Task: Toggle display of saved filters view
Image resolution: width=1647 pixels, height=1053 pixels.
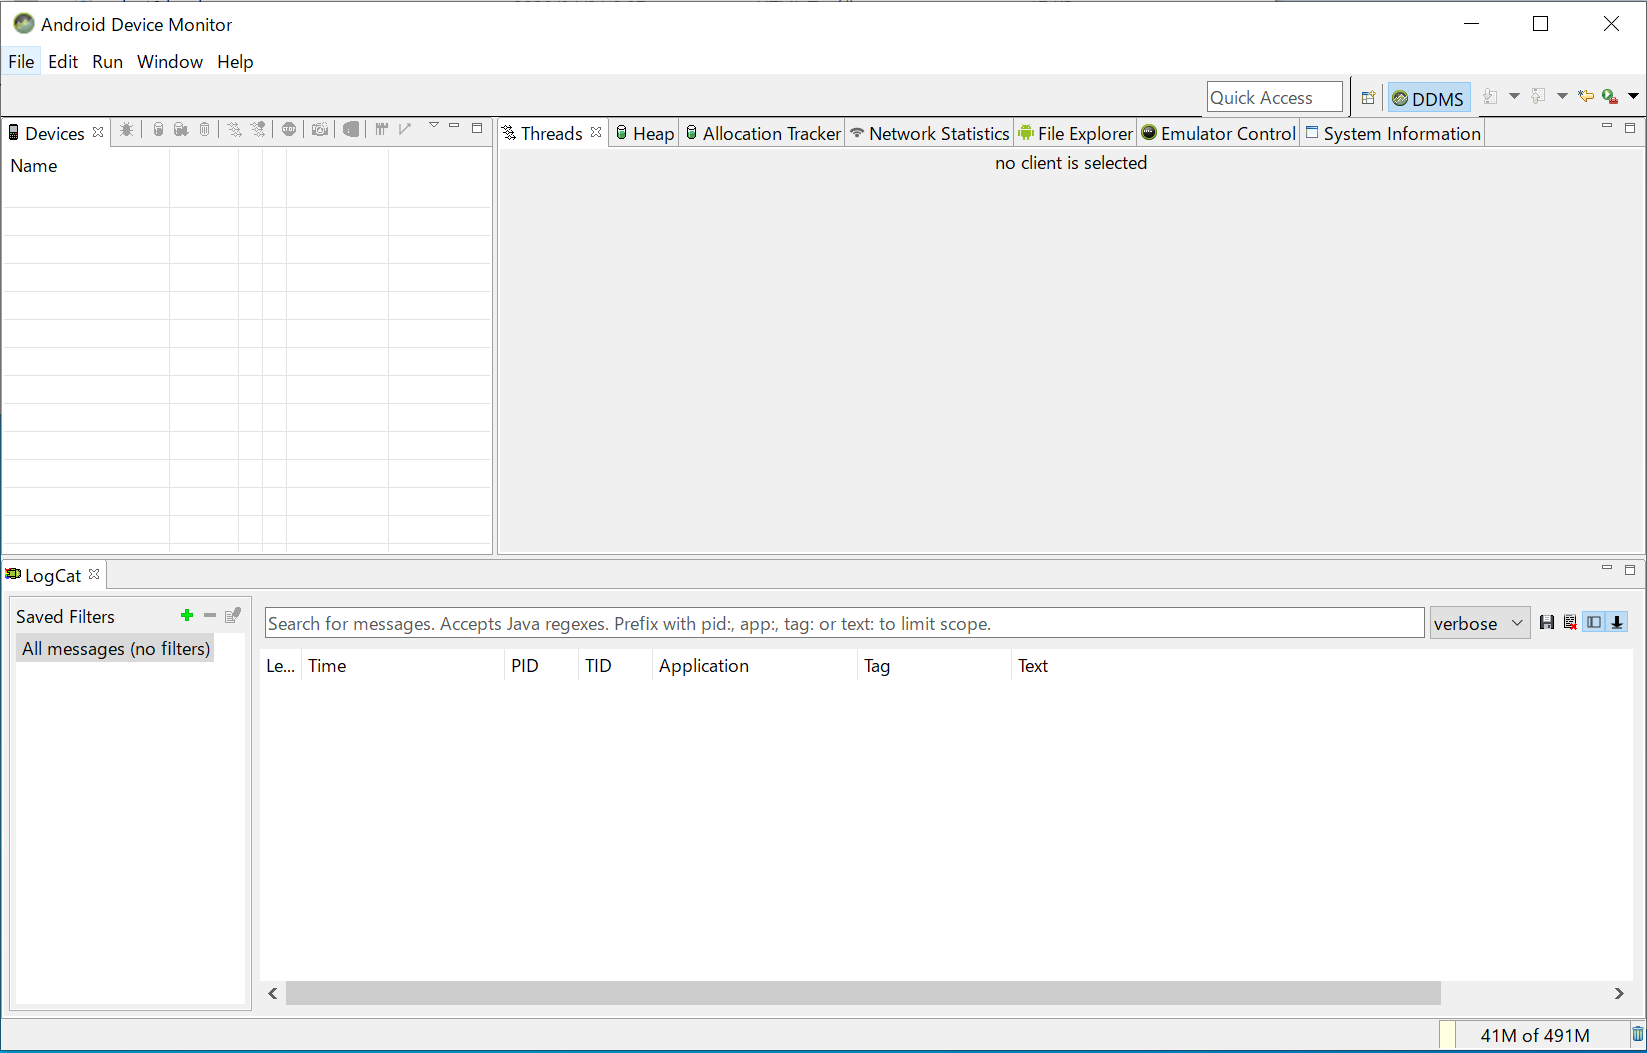Action: pos(1594,623)
